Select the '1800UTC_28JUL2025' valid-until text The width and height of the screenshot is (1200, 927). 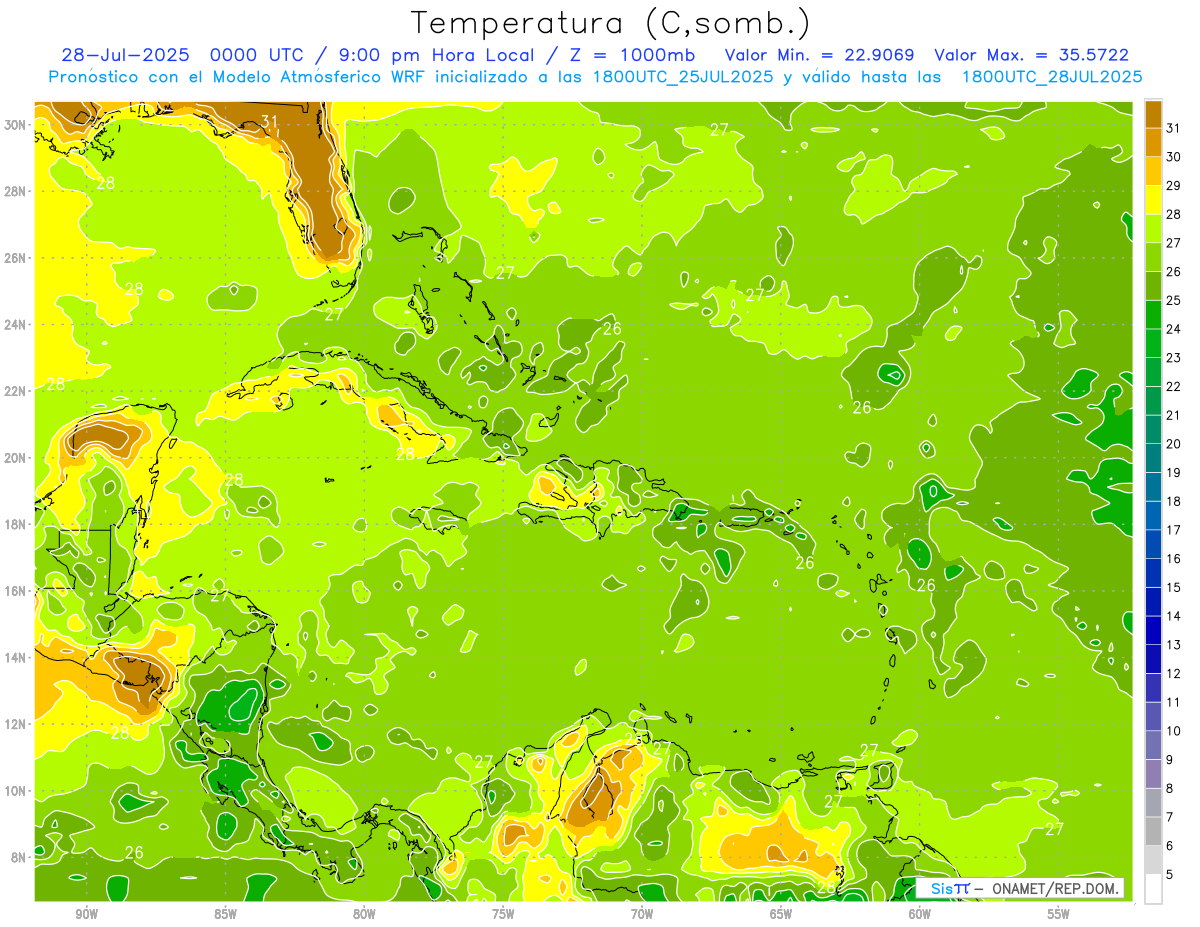click(1052, 77)
